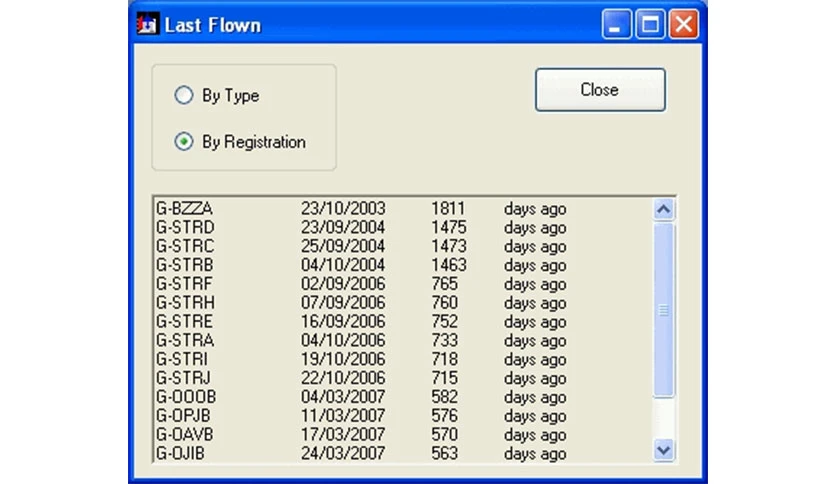Click the Close button
Screen dimensions: 836x484
tap(600, 90)
